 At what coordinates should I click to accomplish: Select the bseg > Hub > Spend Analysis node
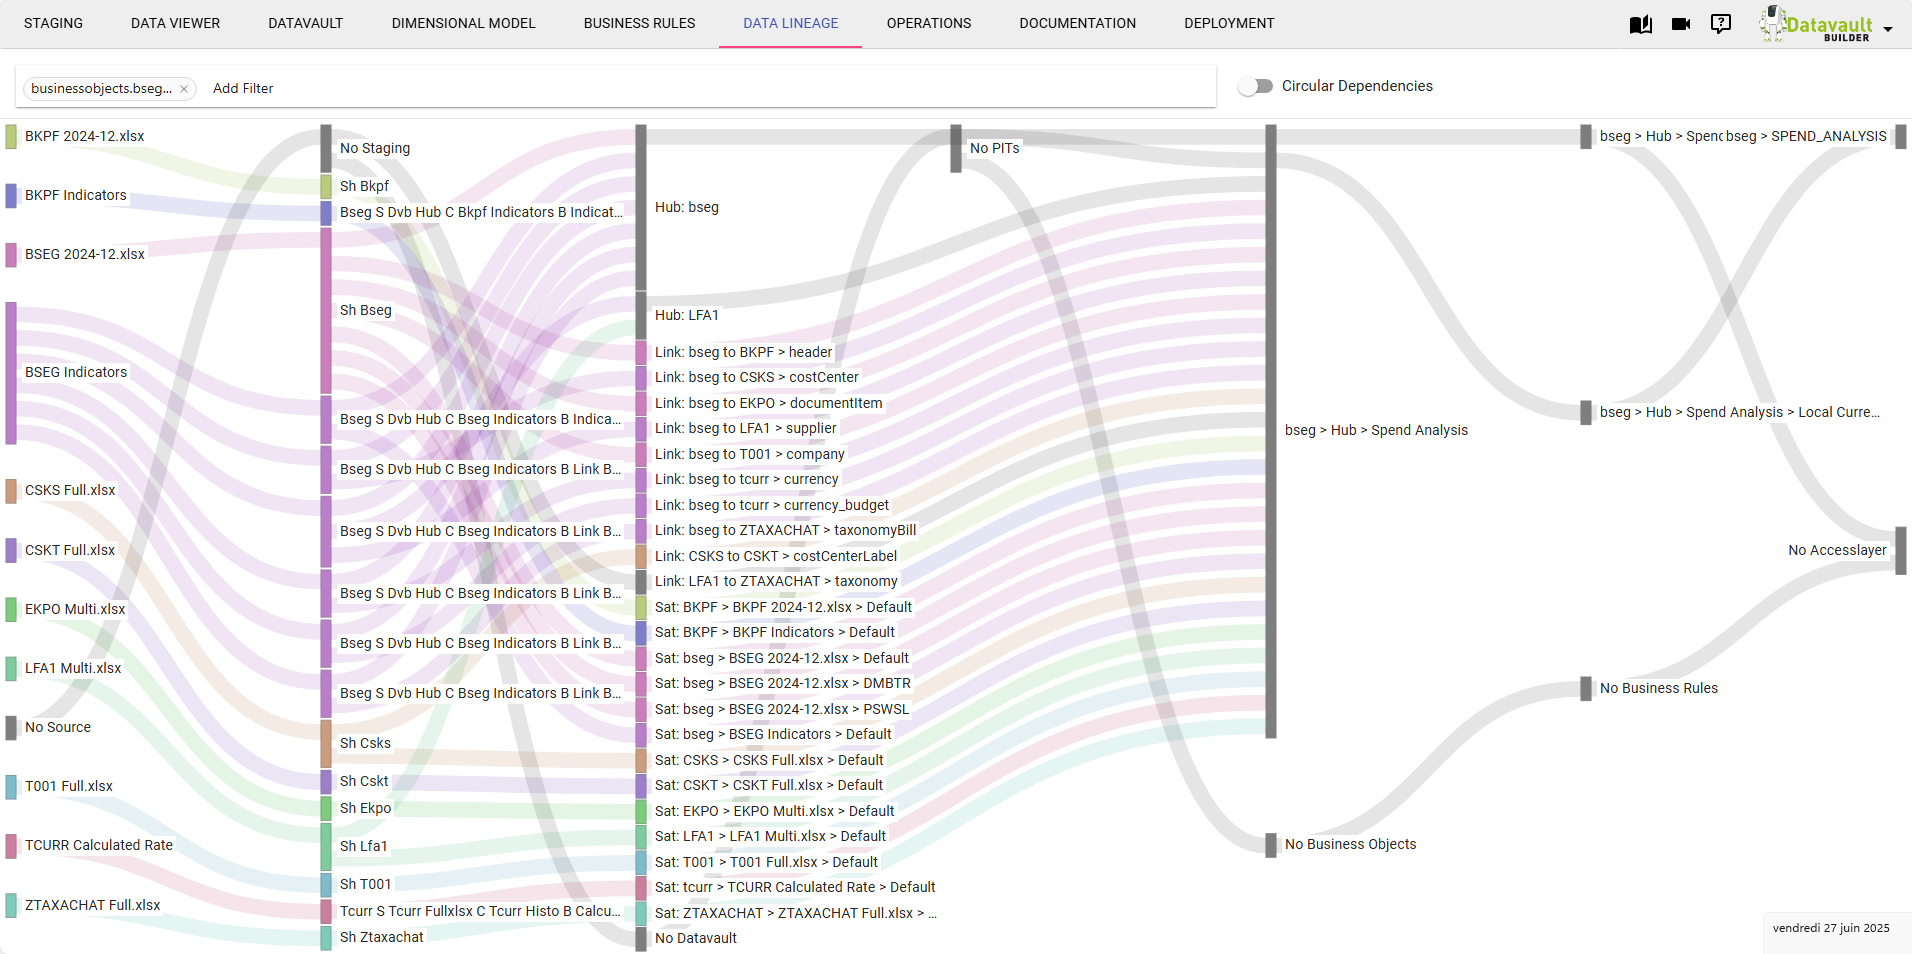[1271, 430]
